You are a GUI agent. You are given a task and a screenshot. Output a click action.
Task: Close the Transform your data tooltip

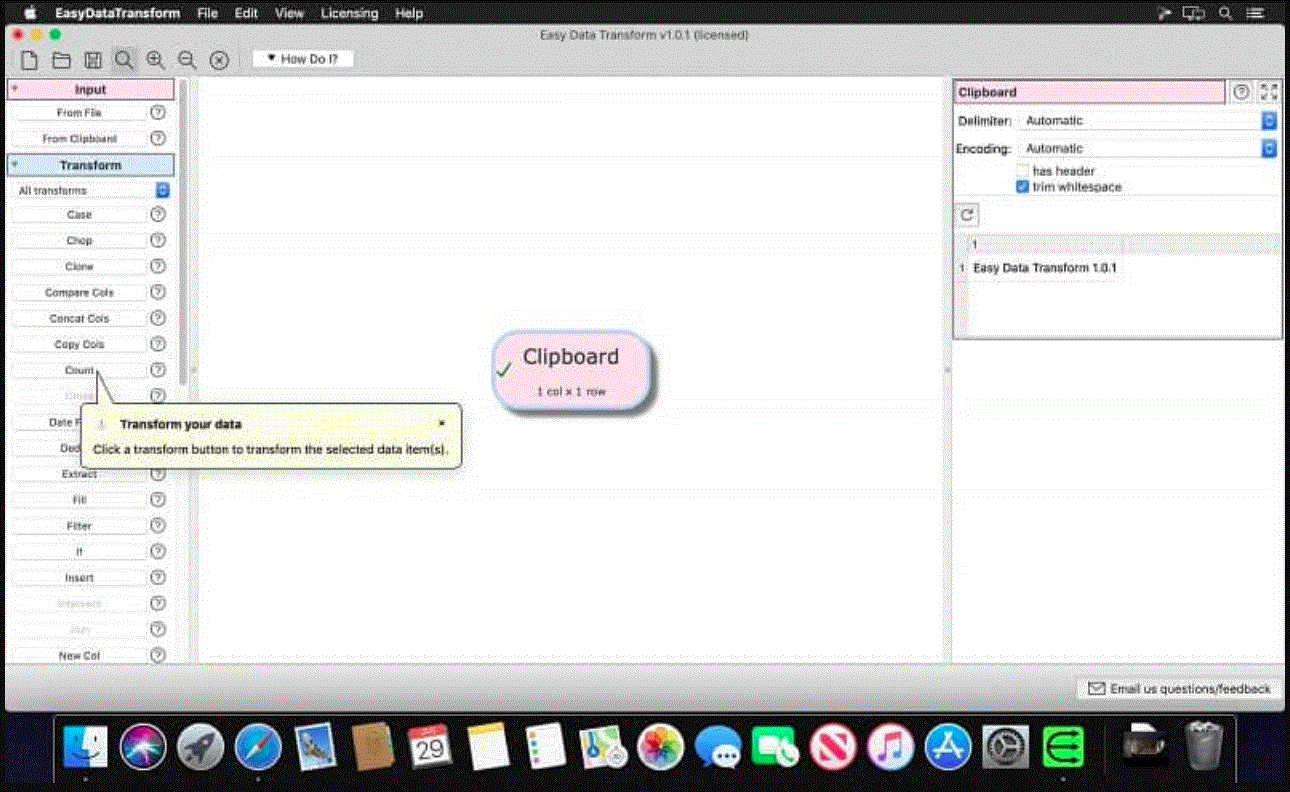tap(442, 423)
